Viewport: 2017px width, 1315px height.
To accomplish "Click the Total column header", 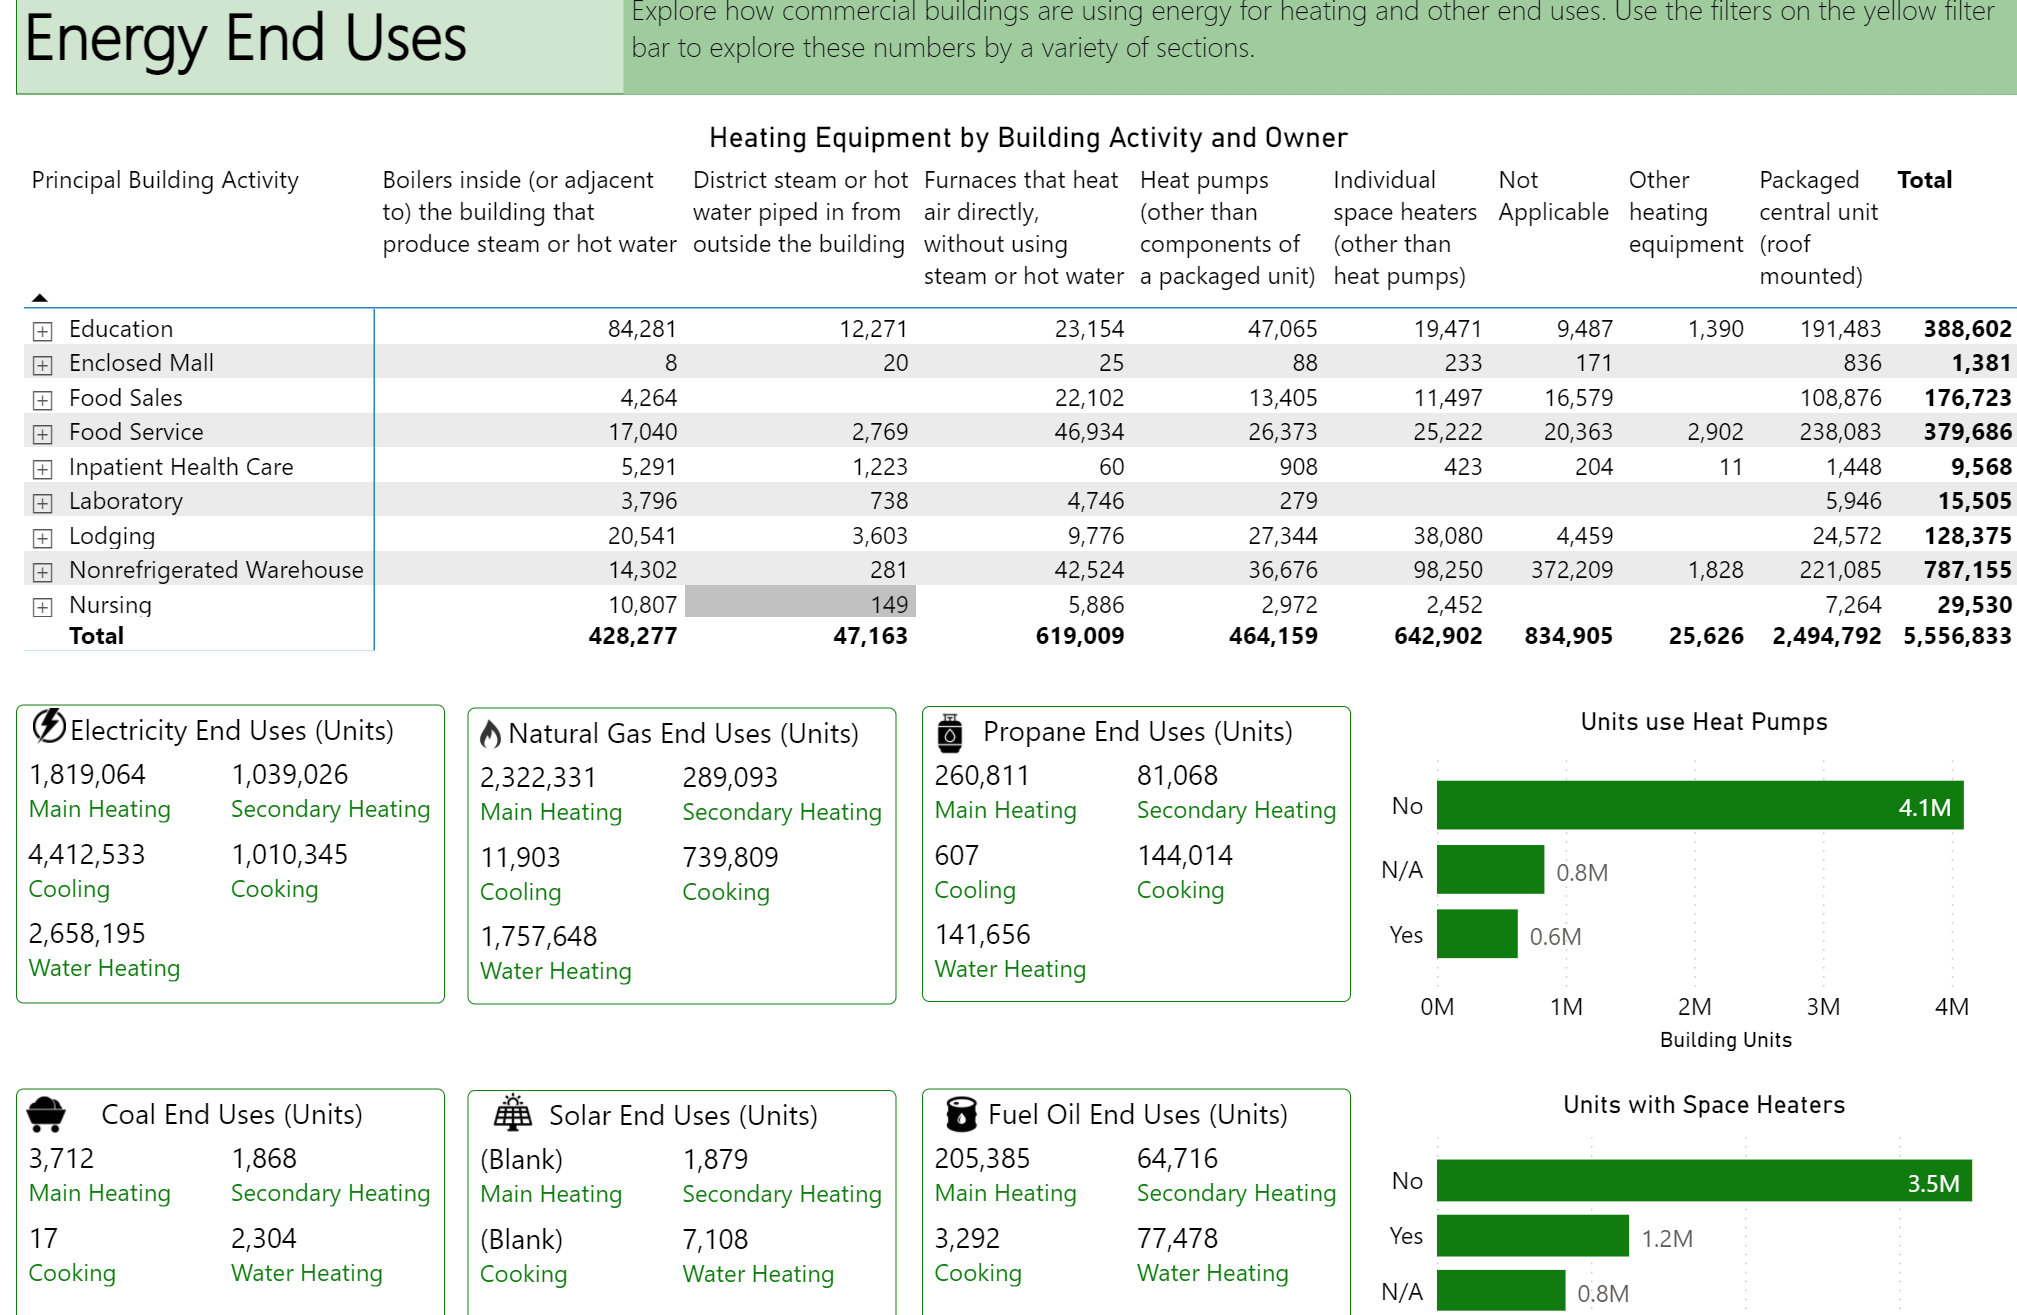I will pos(1924,180).
